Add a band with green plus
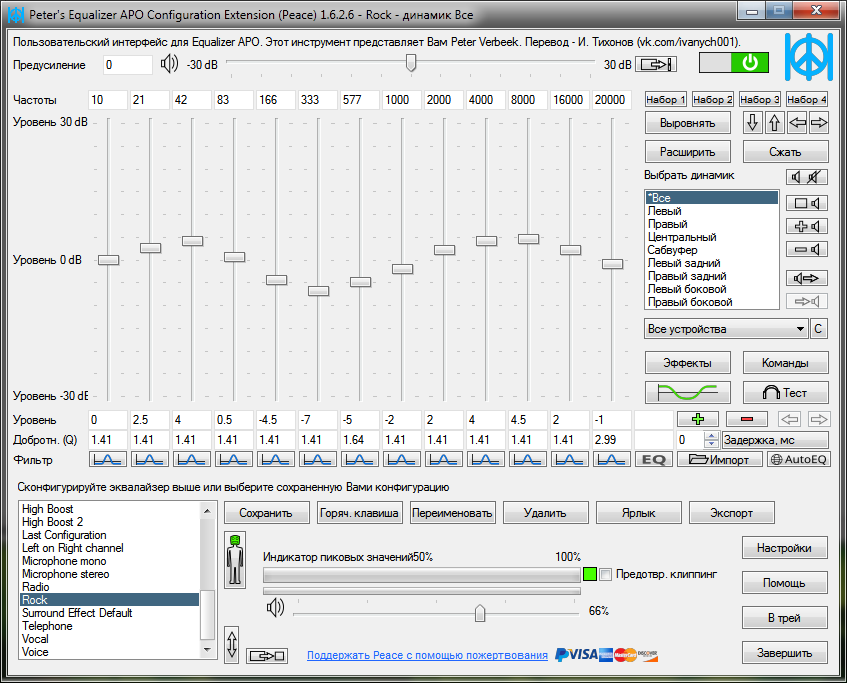 tap(698, 419)
